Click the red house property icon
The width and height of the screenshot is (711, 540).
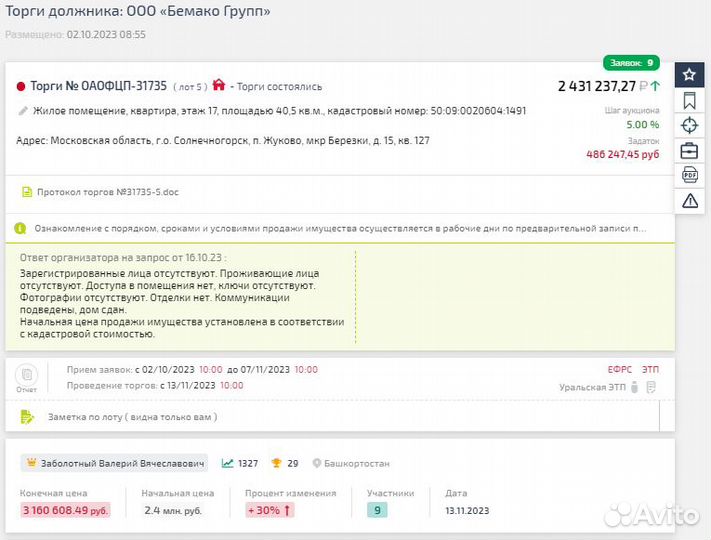tap(219, 86)
